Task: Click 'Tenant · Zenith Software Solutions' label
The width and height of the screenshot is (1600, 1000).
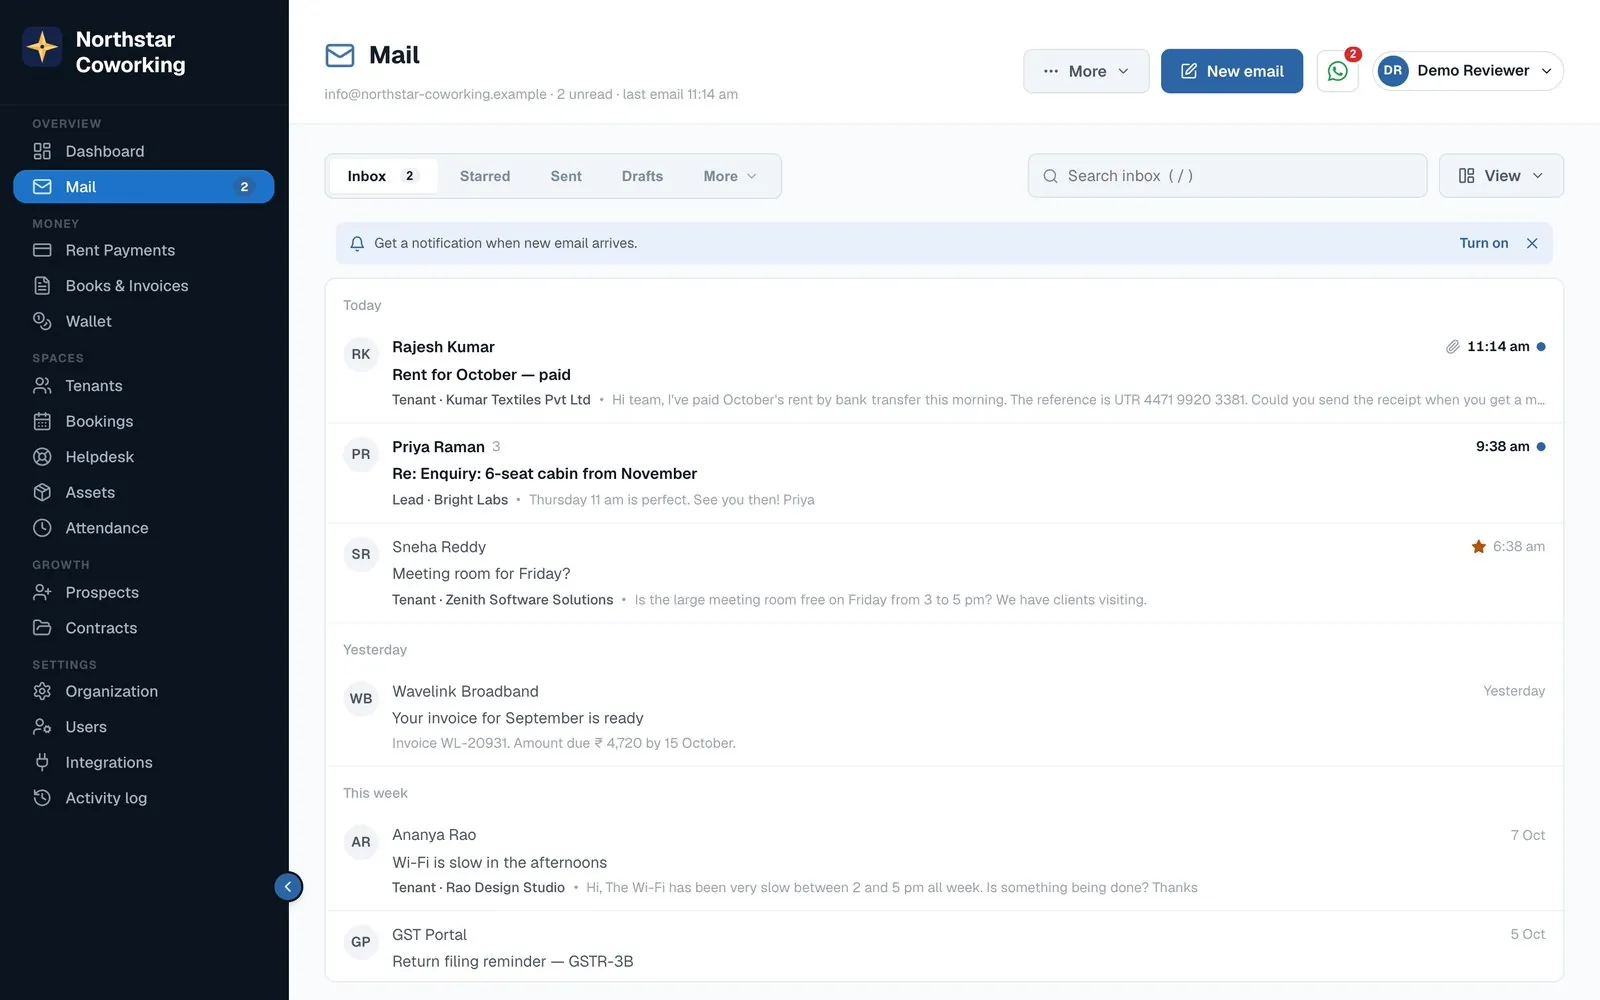Action: click(503, 600)
